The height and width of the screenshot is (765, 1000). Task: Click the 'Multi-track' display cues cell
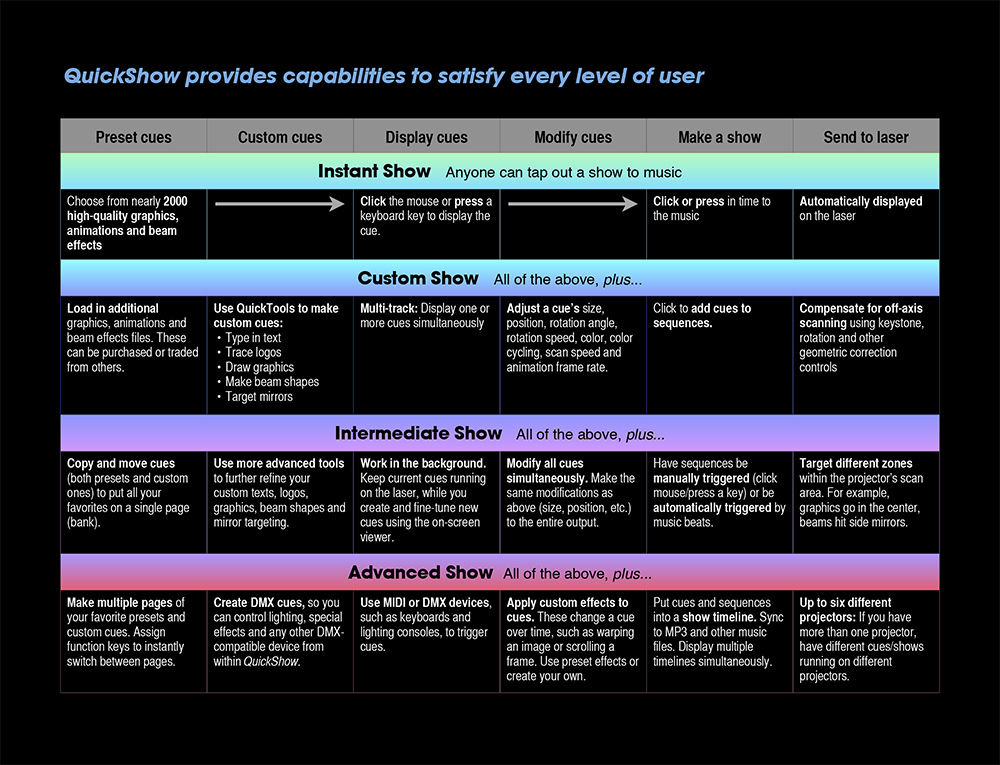[426, 316]
